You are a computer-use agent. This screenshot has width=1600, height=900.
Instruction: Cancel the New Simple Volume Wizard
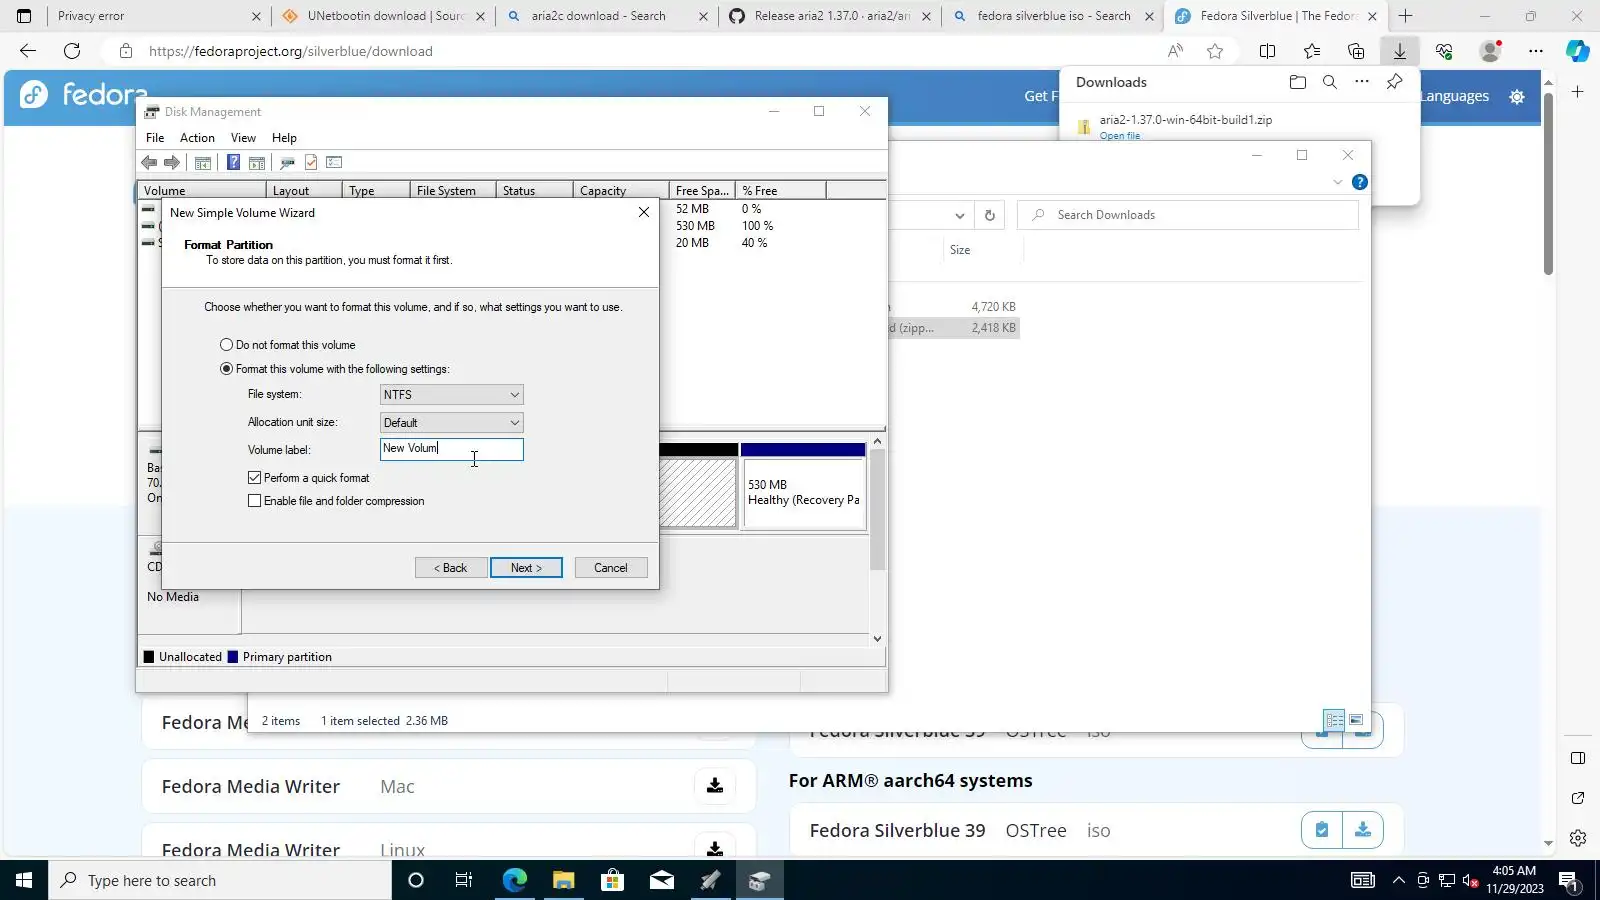611,568
